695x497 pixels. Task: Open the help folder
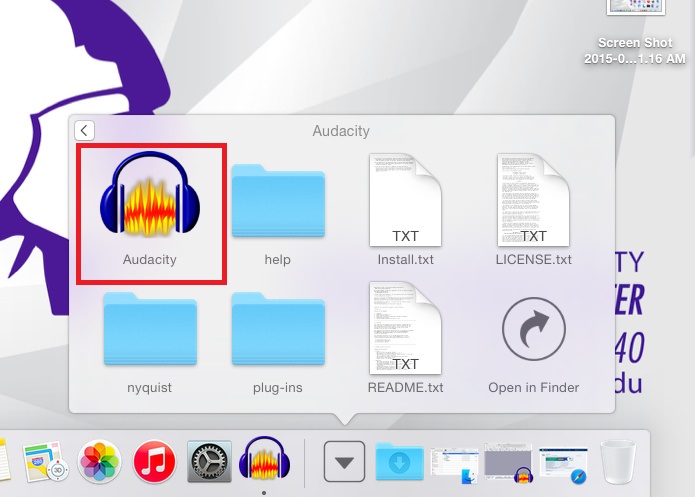pos(277,205)
